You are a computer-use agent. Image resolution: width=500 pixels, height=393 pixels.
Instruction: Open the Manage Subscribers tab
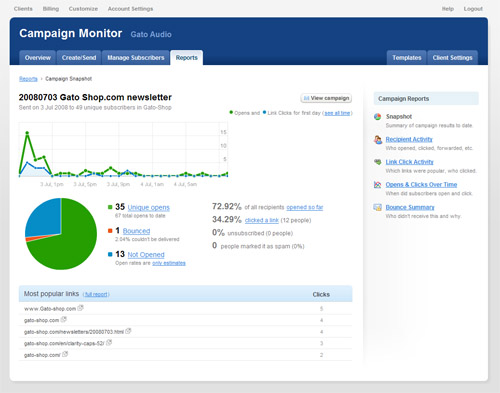coord(136,58)
